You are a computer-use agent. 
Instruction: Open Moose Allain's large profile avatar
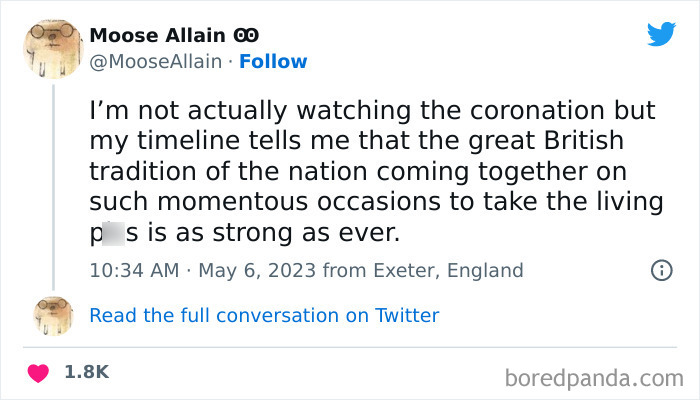[x=53, y=46]
